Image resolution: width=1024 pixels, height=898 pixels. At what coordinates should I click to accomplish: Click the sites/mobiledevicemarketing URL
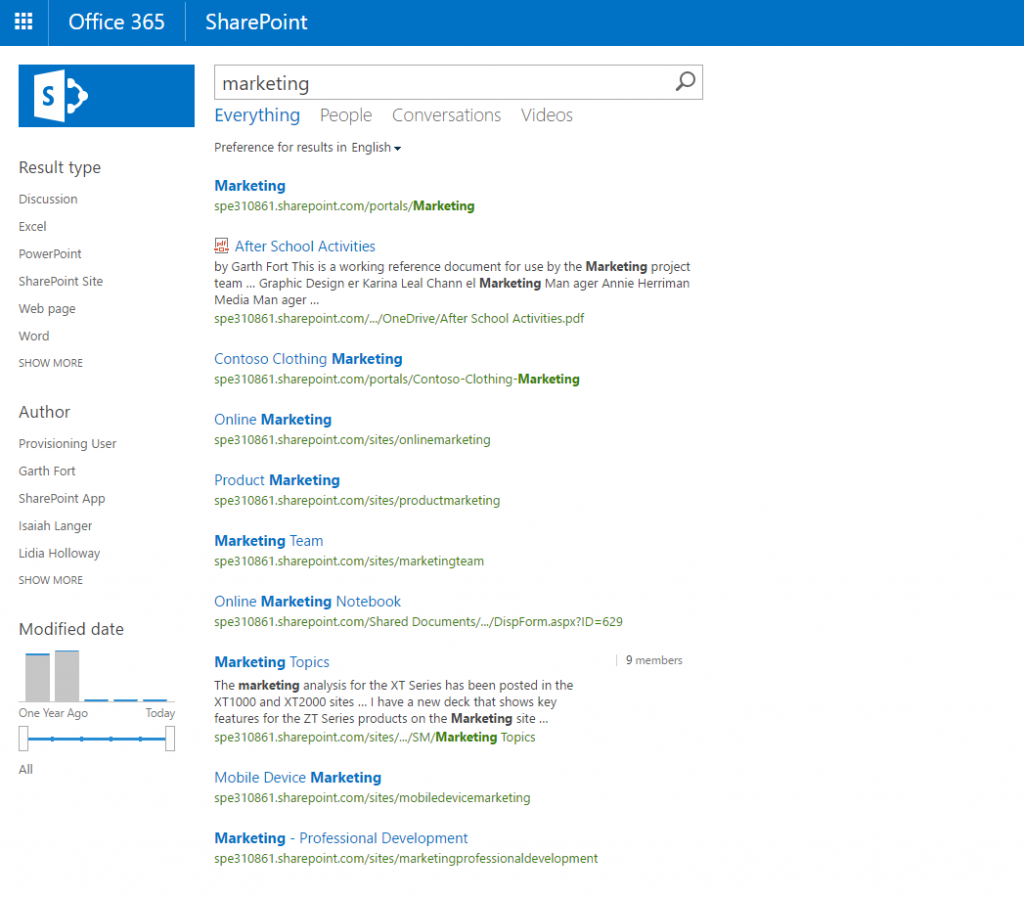pyautogui.click(x=372, y=797)
